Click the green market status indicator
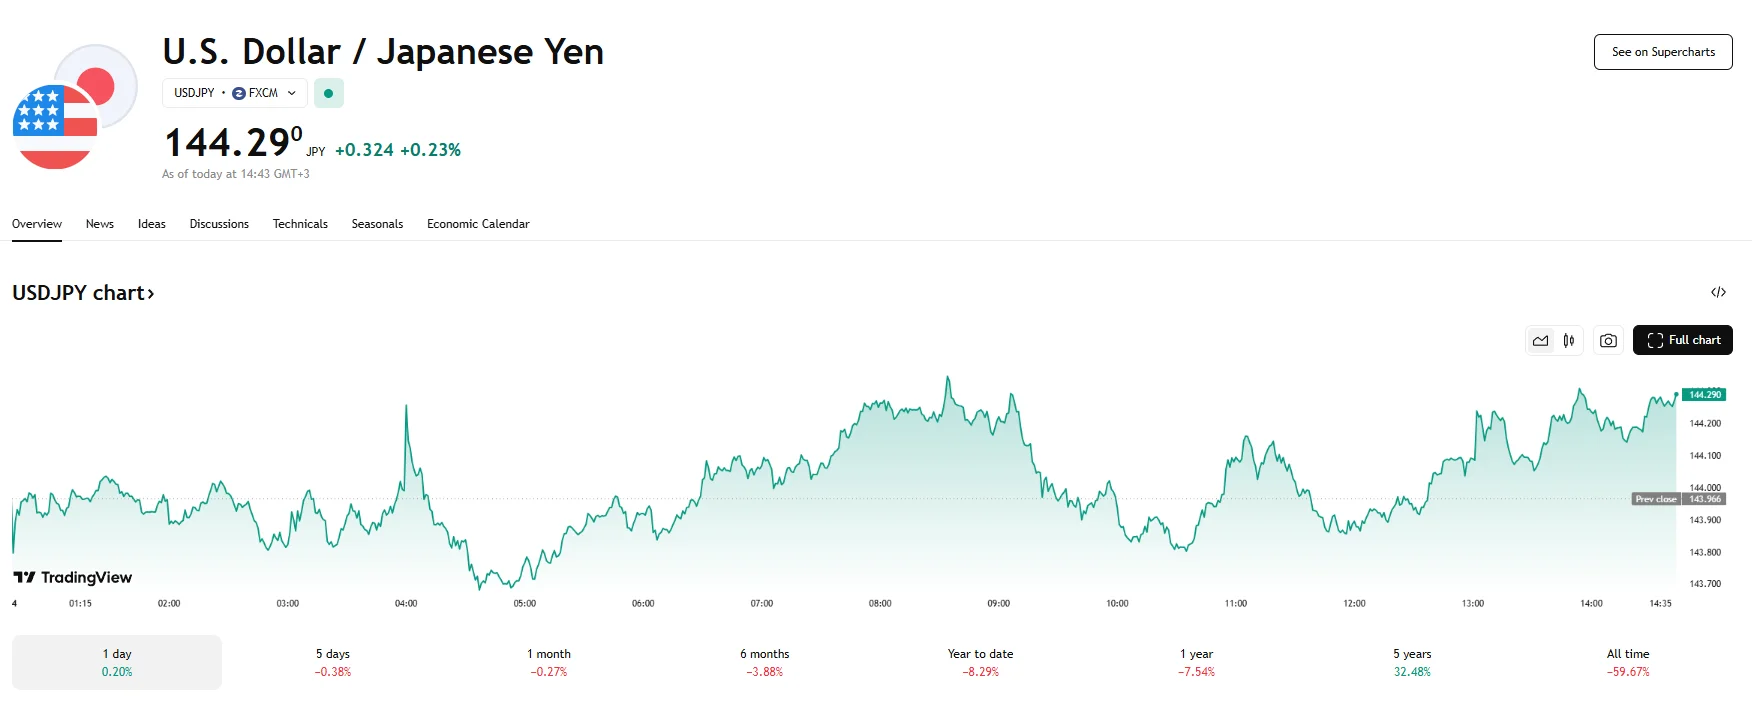The width and height of the screenshot is (1752, 717). coord(328,93)
